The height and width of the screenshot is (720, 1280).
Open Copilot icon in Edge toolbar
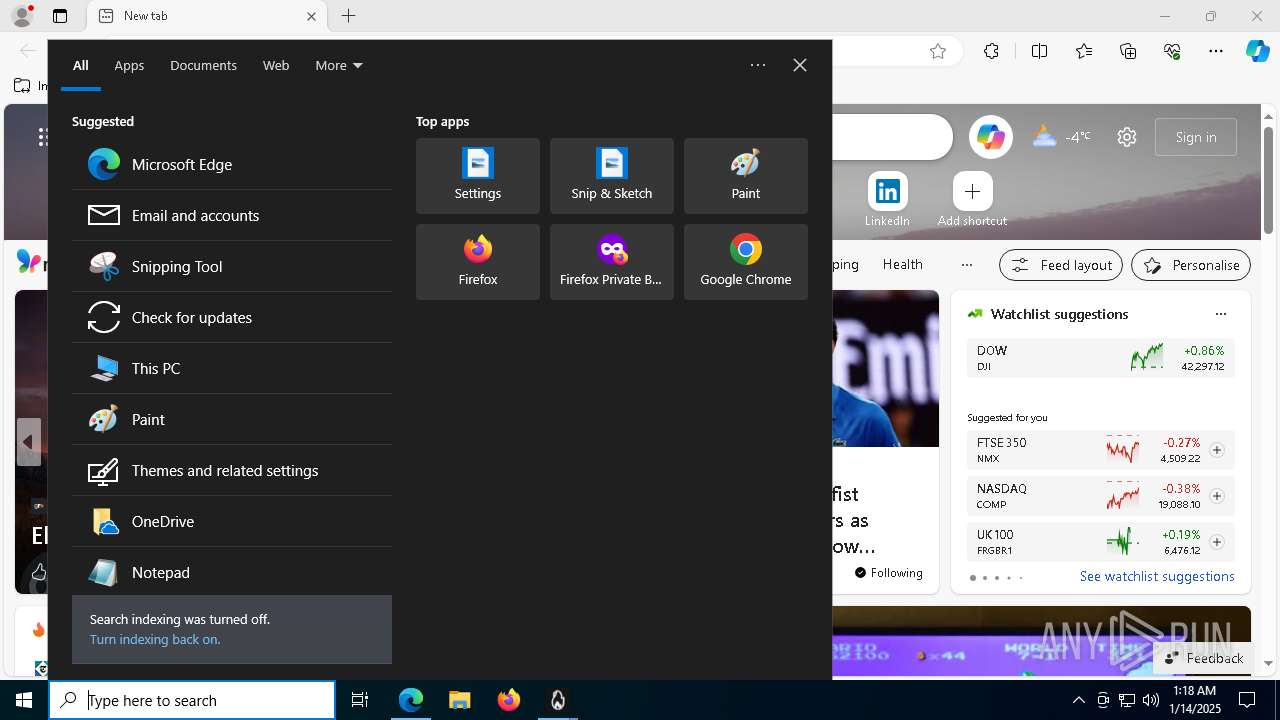1257,51
